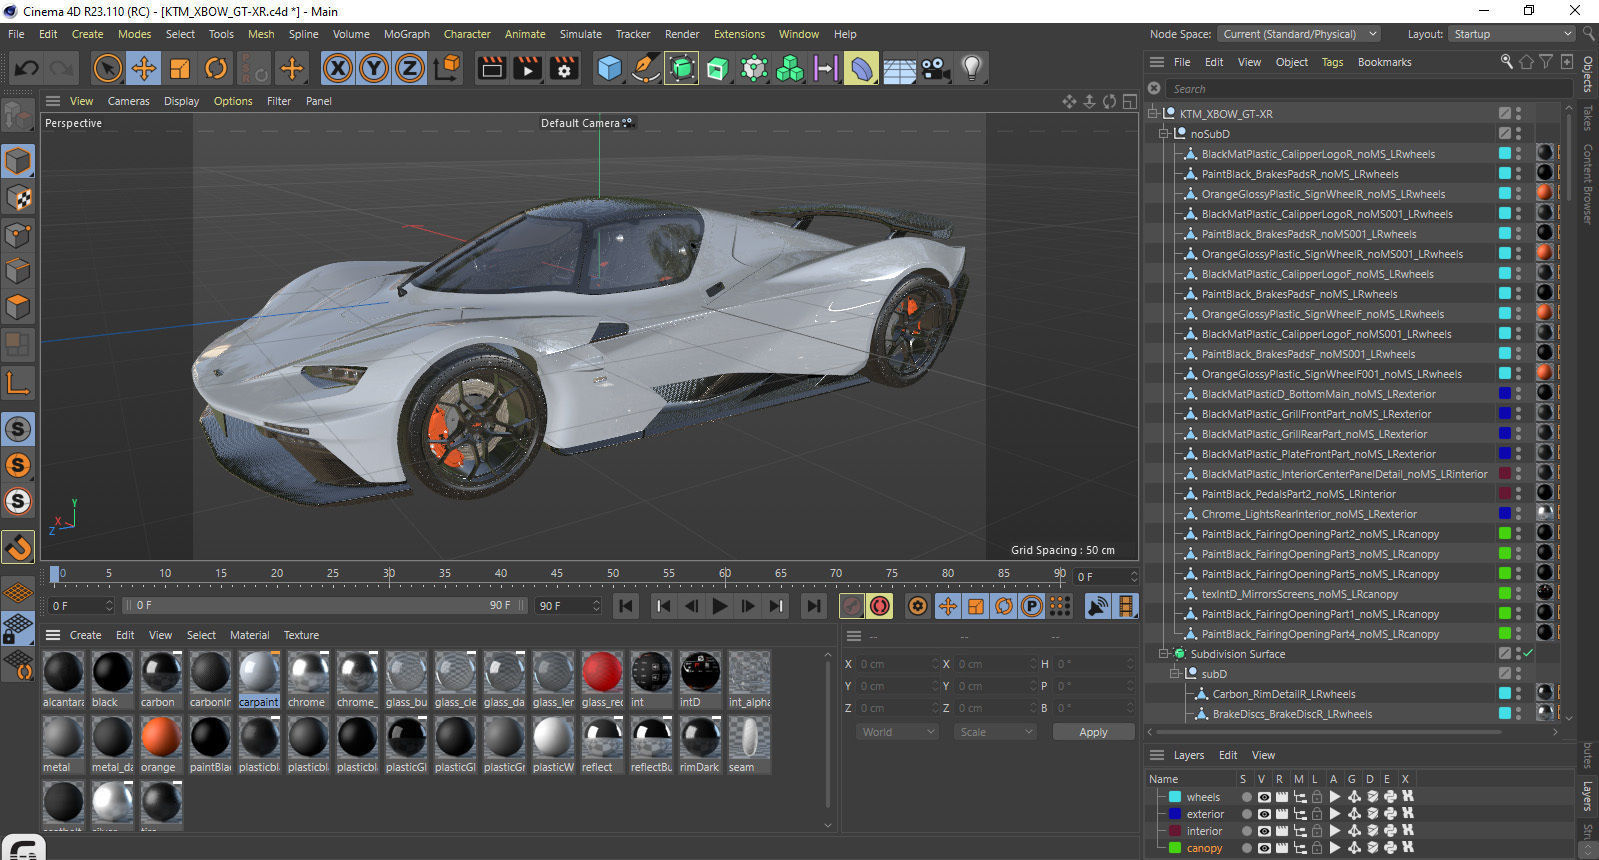The image size is (1599, 860).
Task: Select texIntD_MirrorsScreens_noMS_LRcanopy object
Action: click(1299, 594)
